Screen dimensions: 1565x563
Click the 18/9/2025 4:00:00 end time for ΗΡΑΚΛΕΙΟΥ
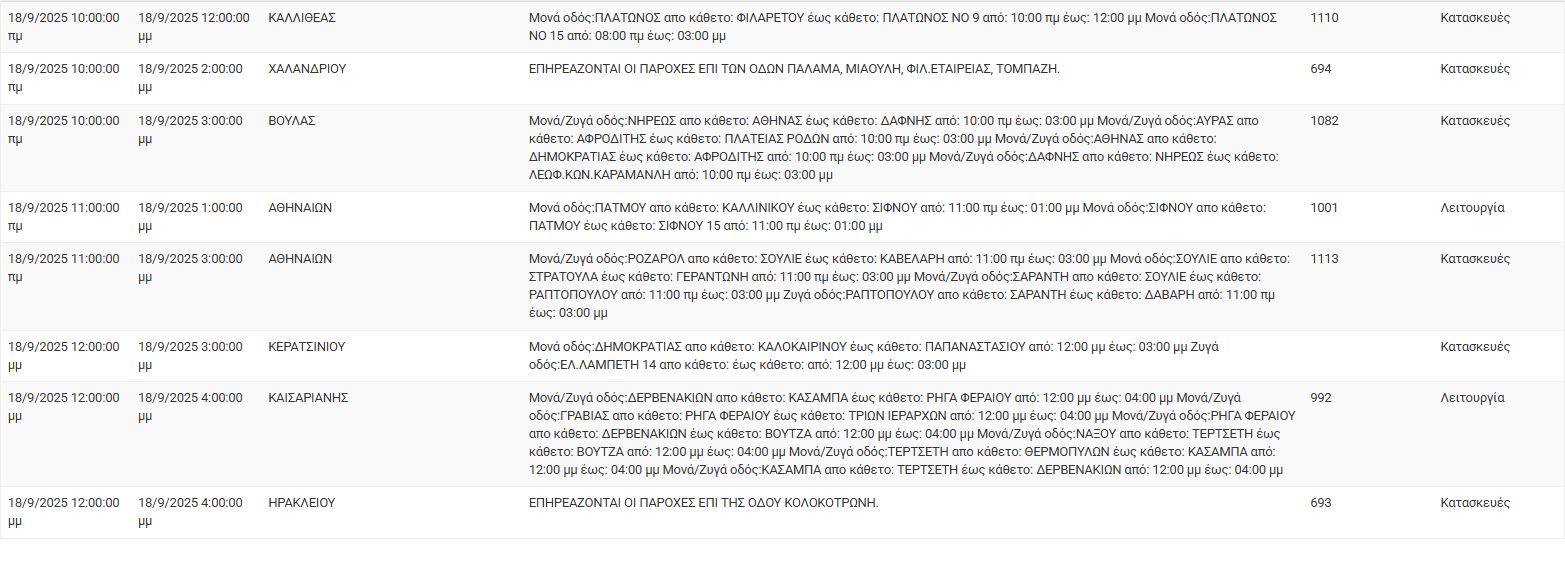click(190, 511)
